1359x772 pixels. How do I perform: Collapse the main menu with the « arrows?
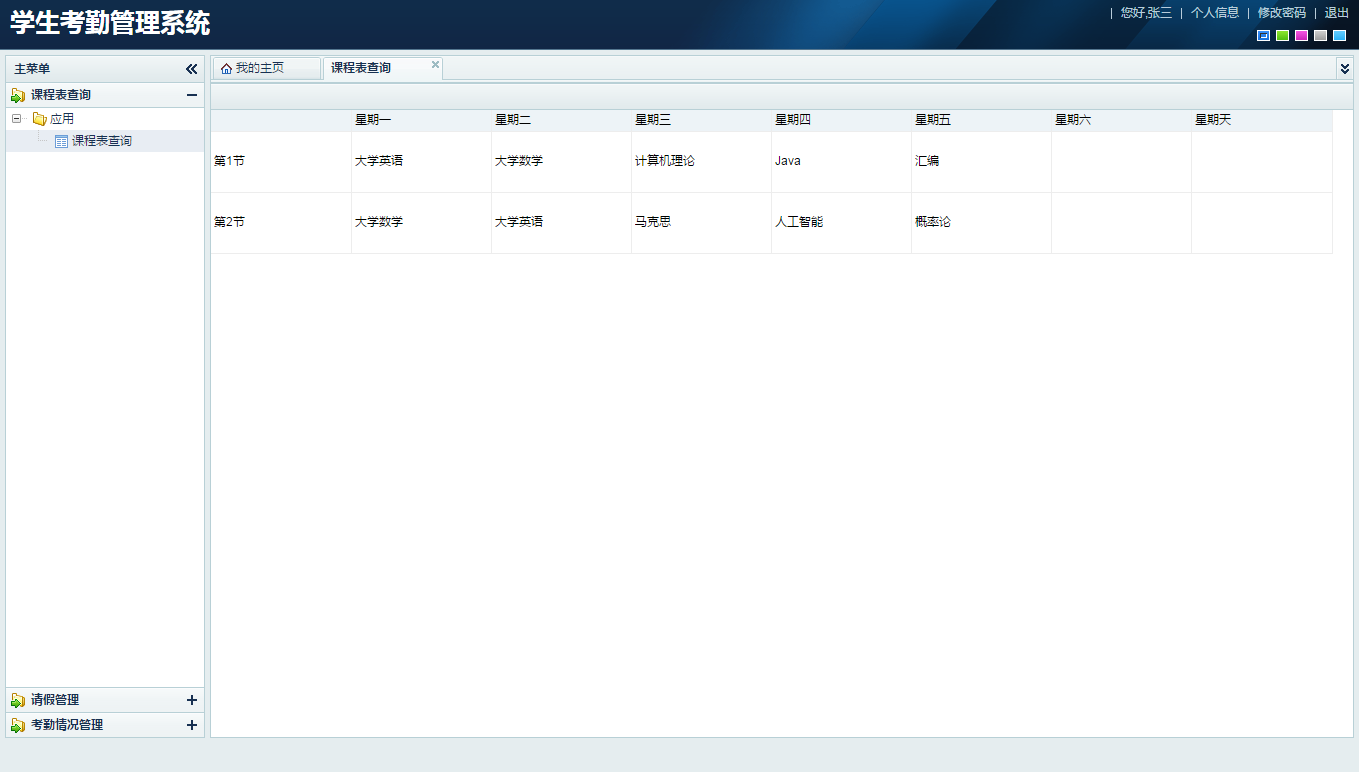191,68
